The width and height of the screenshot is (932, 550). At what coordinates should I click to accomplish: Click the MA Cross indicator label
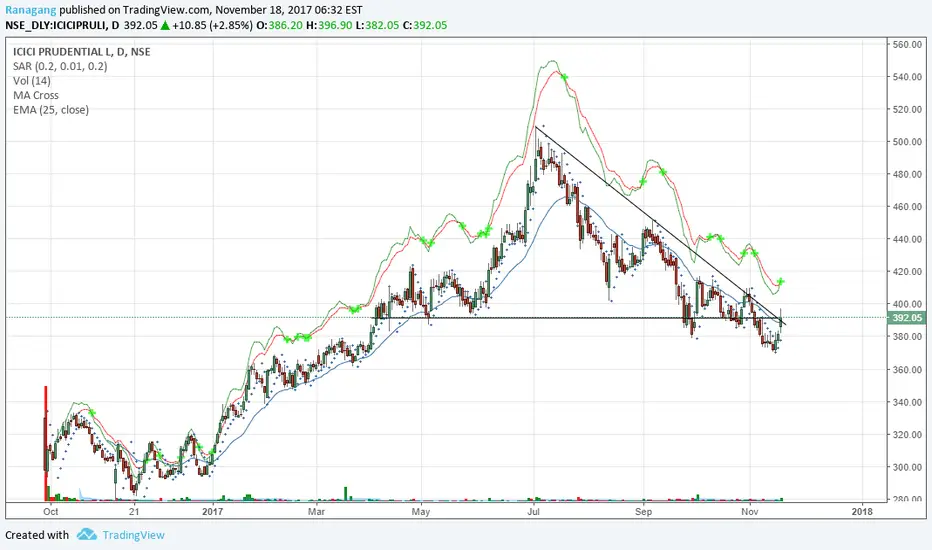36,95
